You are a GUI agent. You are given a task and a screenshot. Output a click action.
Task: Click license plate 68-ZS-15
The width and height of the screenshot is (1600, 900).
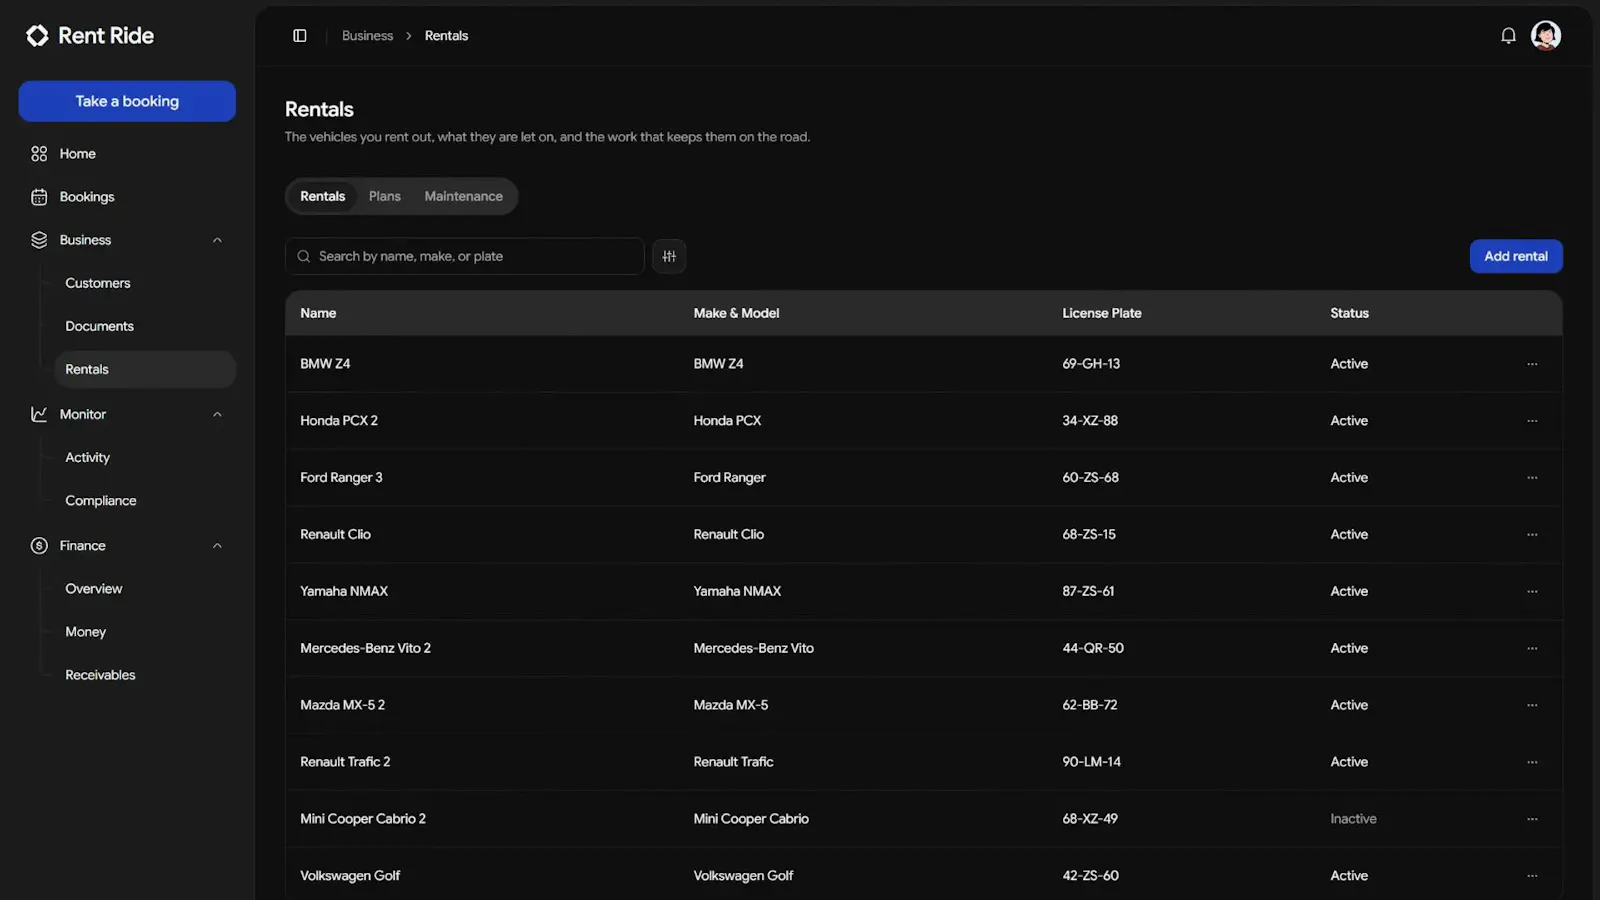tap(1089, 535)
